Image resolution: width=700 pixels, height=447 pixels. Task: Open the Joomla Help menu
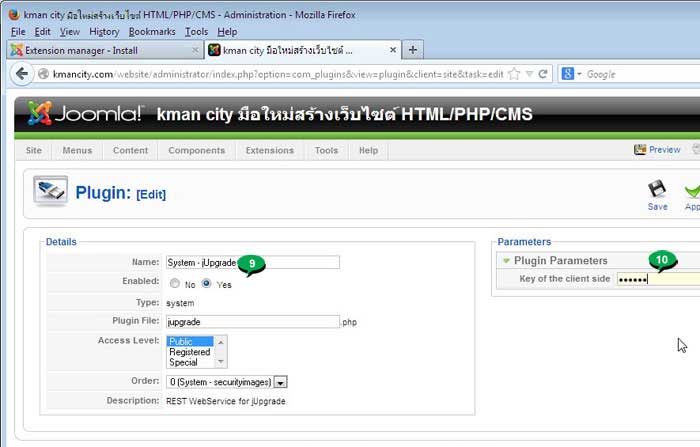click(368, 150)
